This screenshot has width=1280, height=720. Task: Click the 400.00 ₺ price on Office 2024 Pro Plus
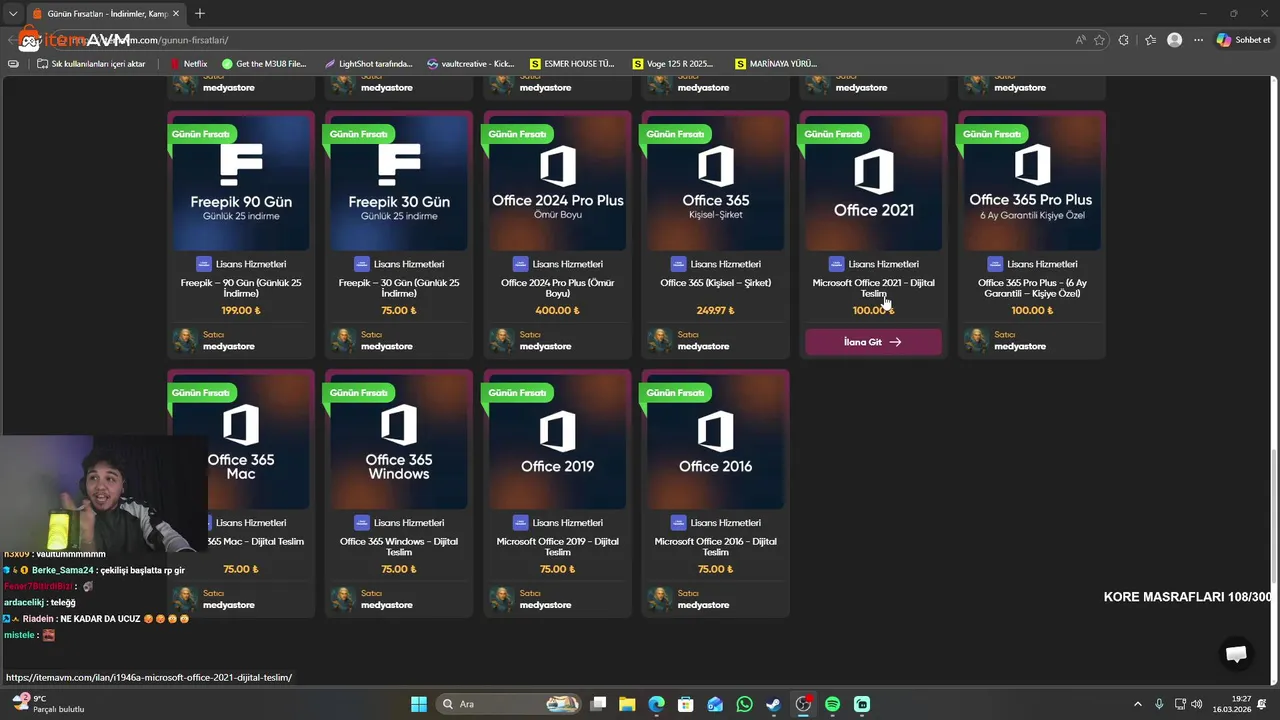tap(557, 310)
